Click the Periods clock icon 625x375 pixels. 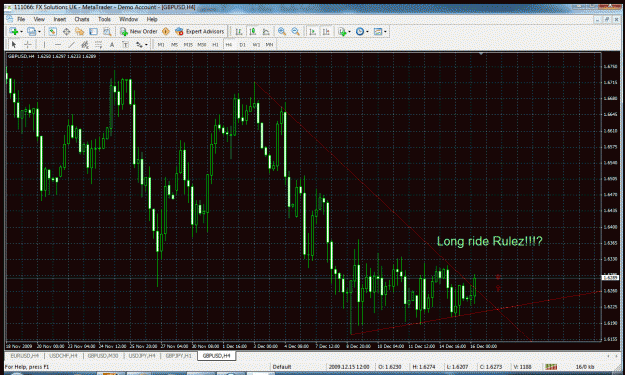[360, 31]
